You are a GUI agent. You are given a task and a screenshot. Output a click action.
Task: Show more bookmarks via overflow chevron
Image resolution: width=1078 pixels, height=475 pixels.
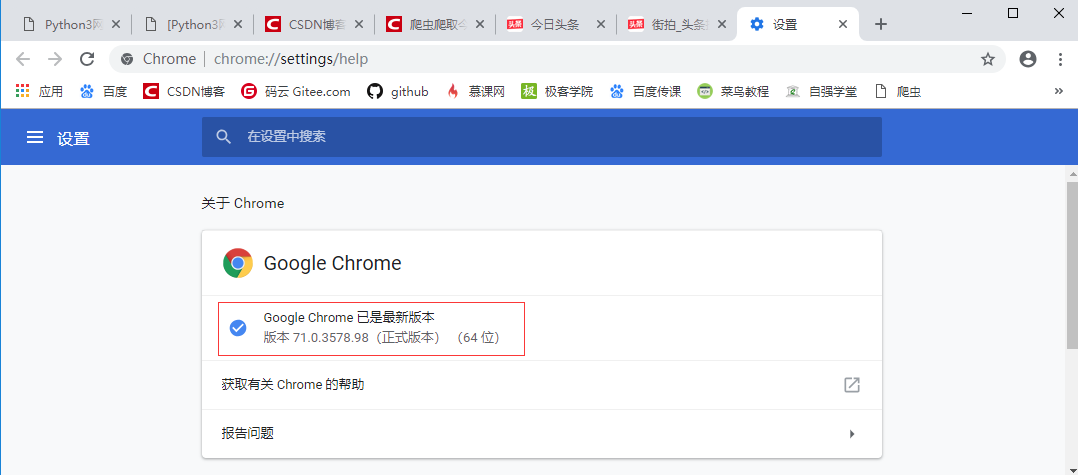(1059, 91)
